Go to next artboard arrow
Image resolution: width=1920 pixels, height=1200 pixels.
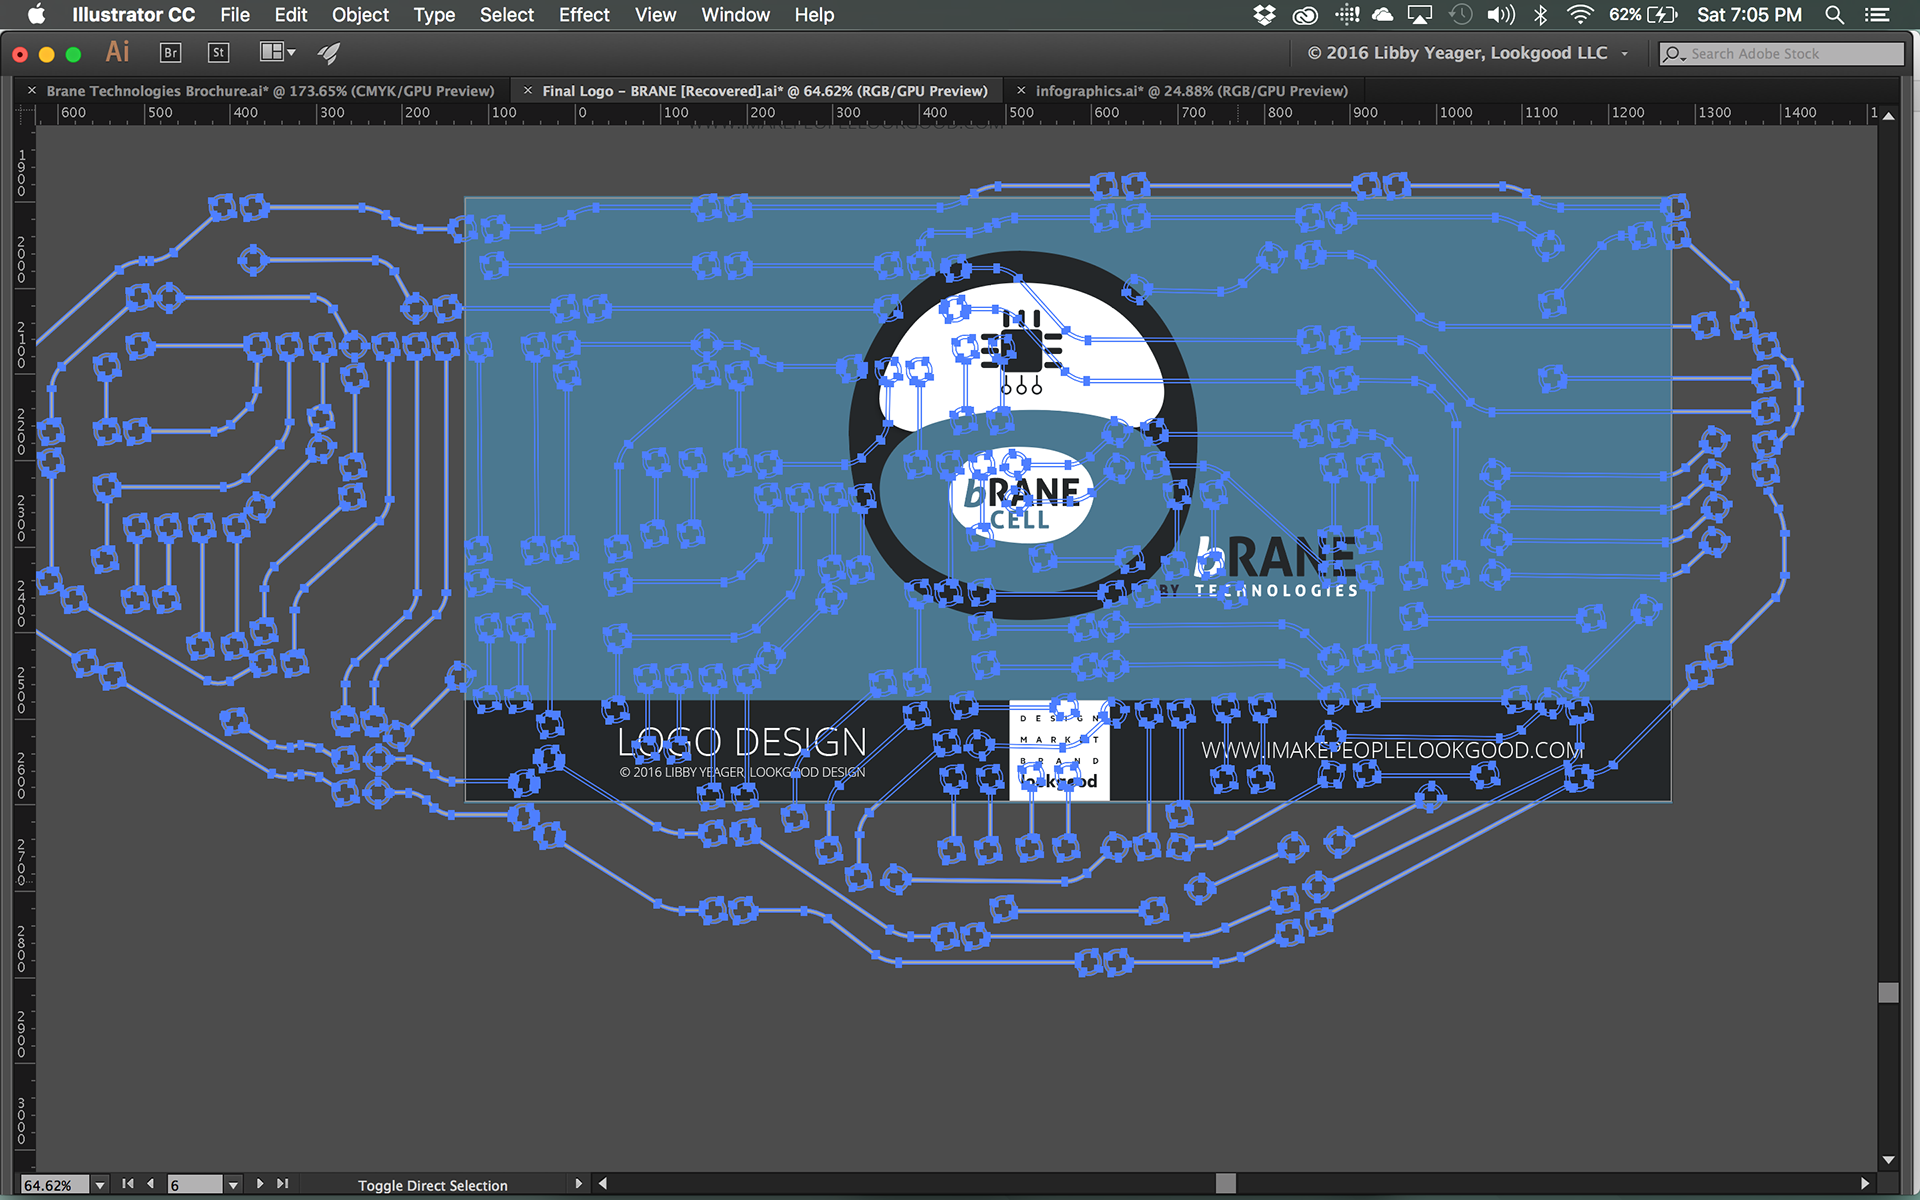click(260, 1184)
